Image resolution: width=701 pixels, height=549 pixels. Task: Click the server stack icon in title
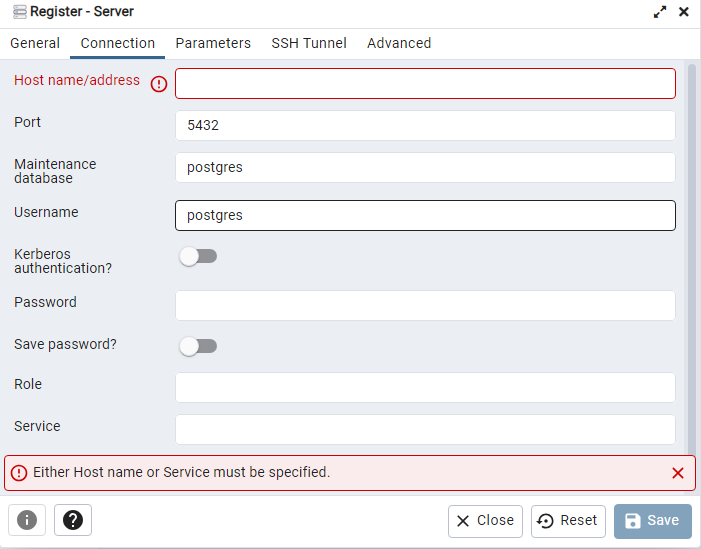(20, 12)
